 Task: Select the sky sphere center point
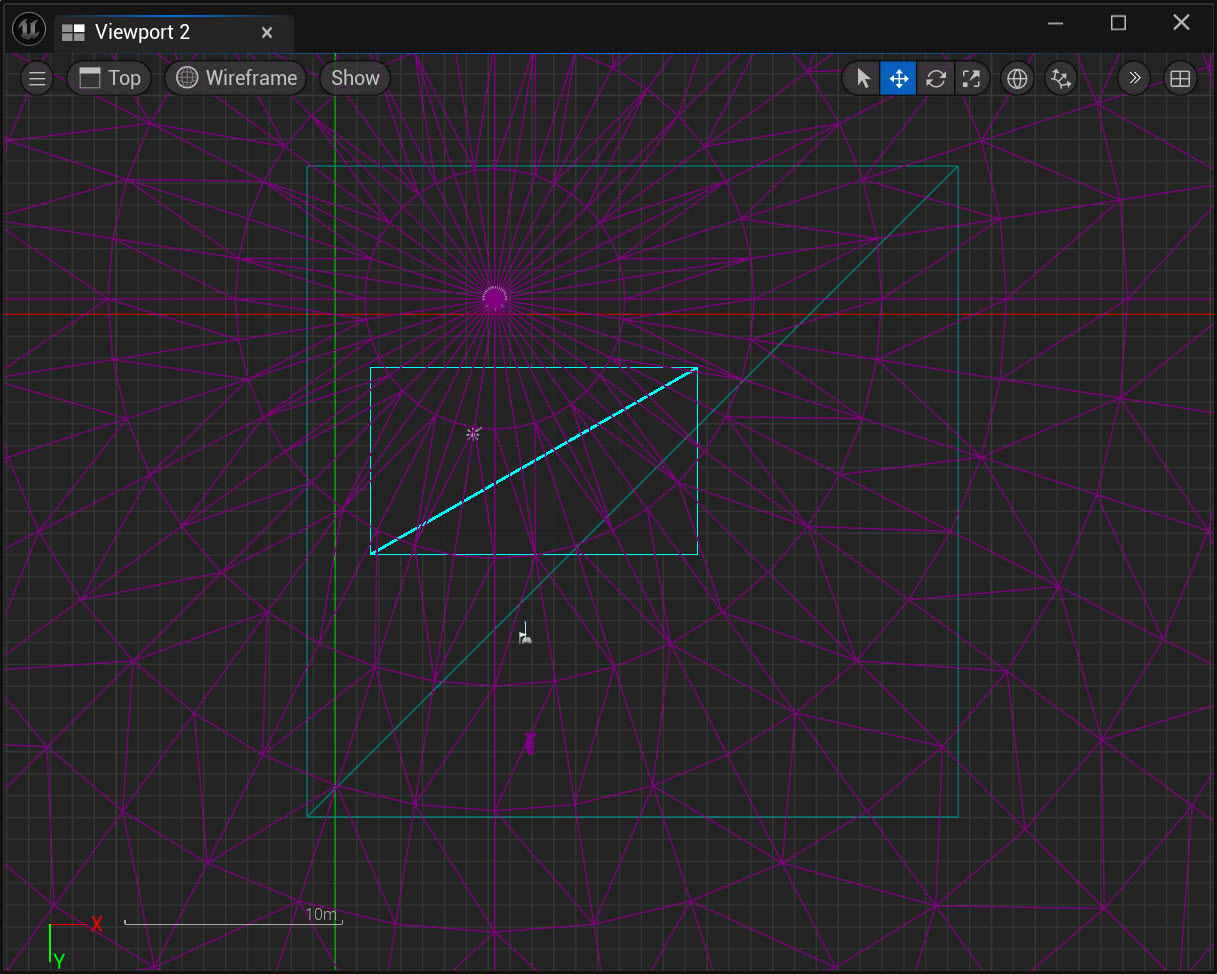(x=494, y=298)
